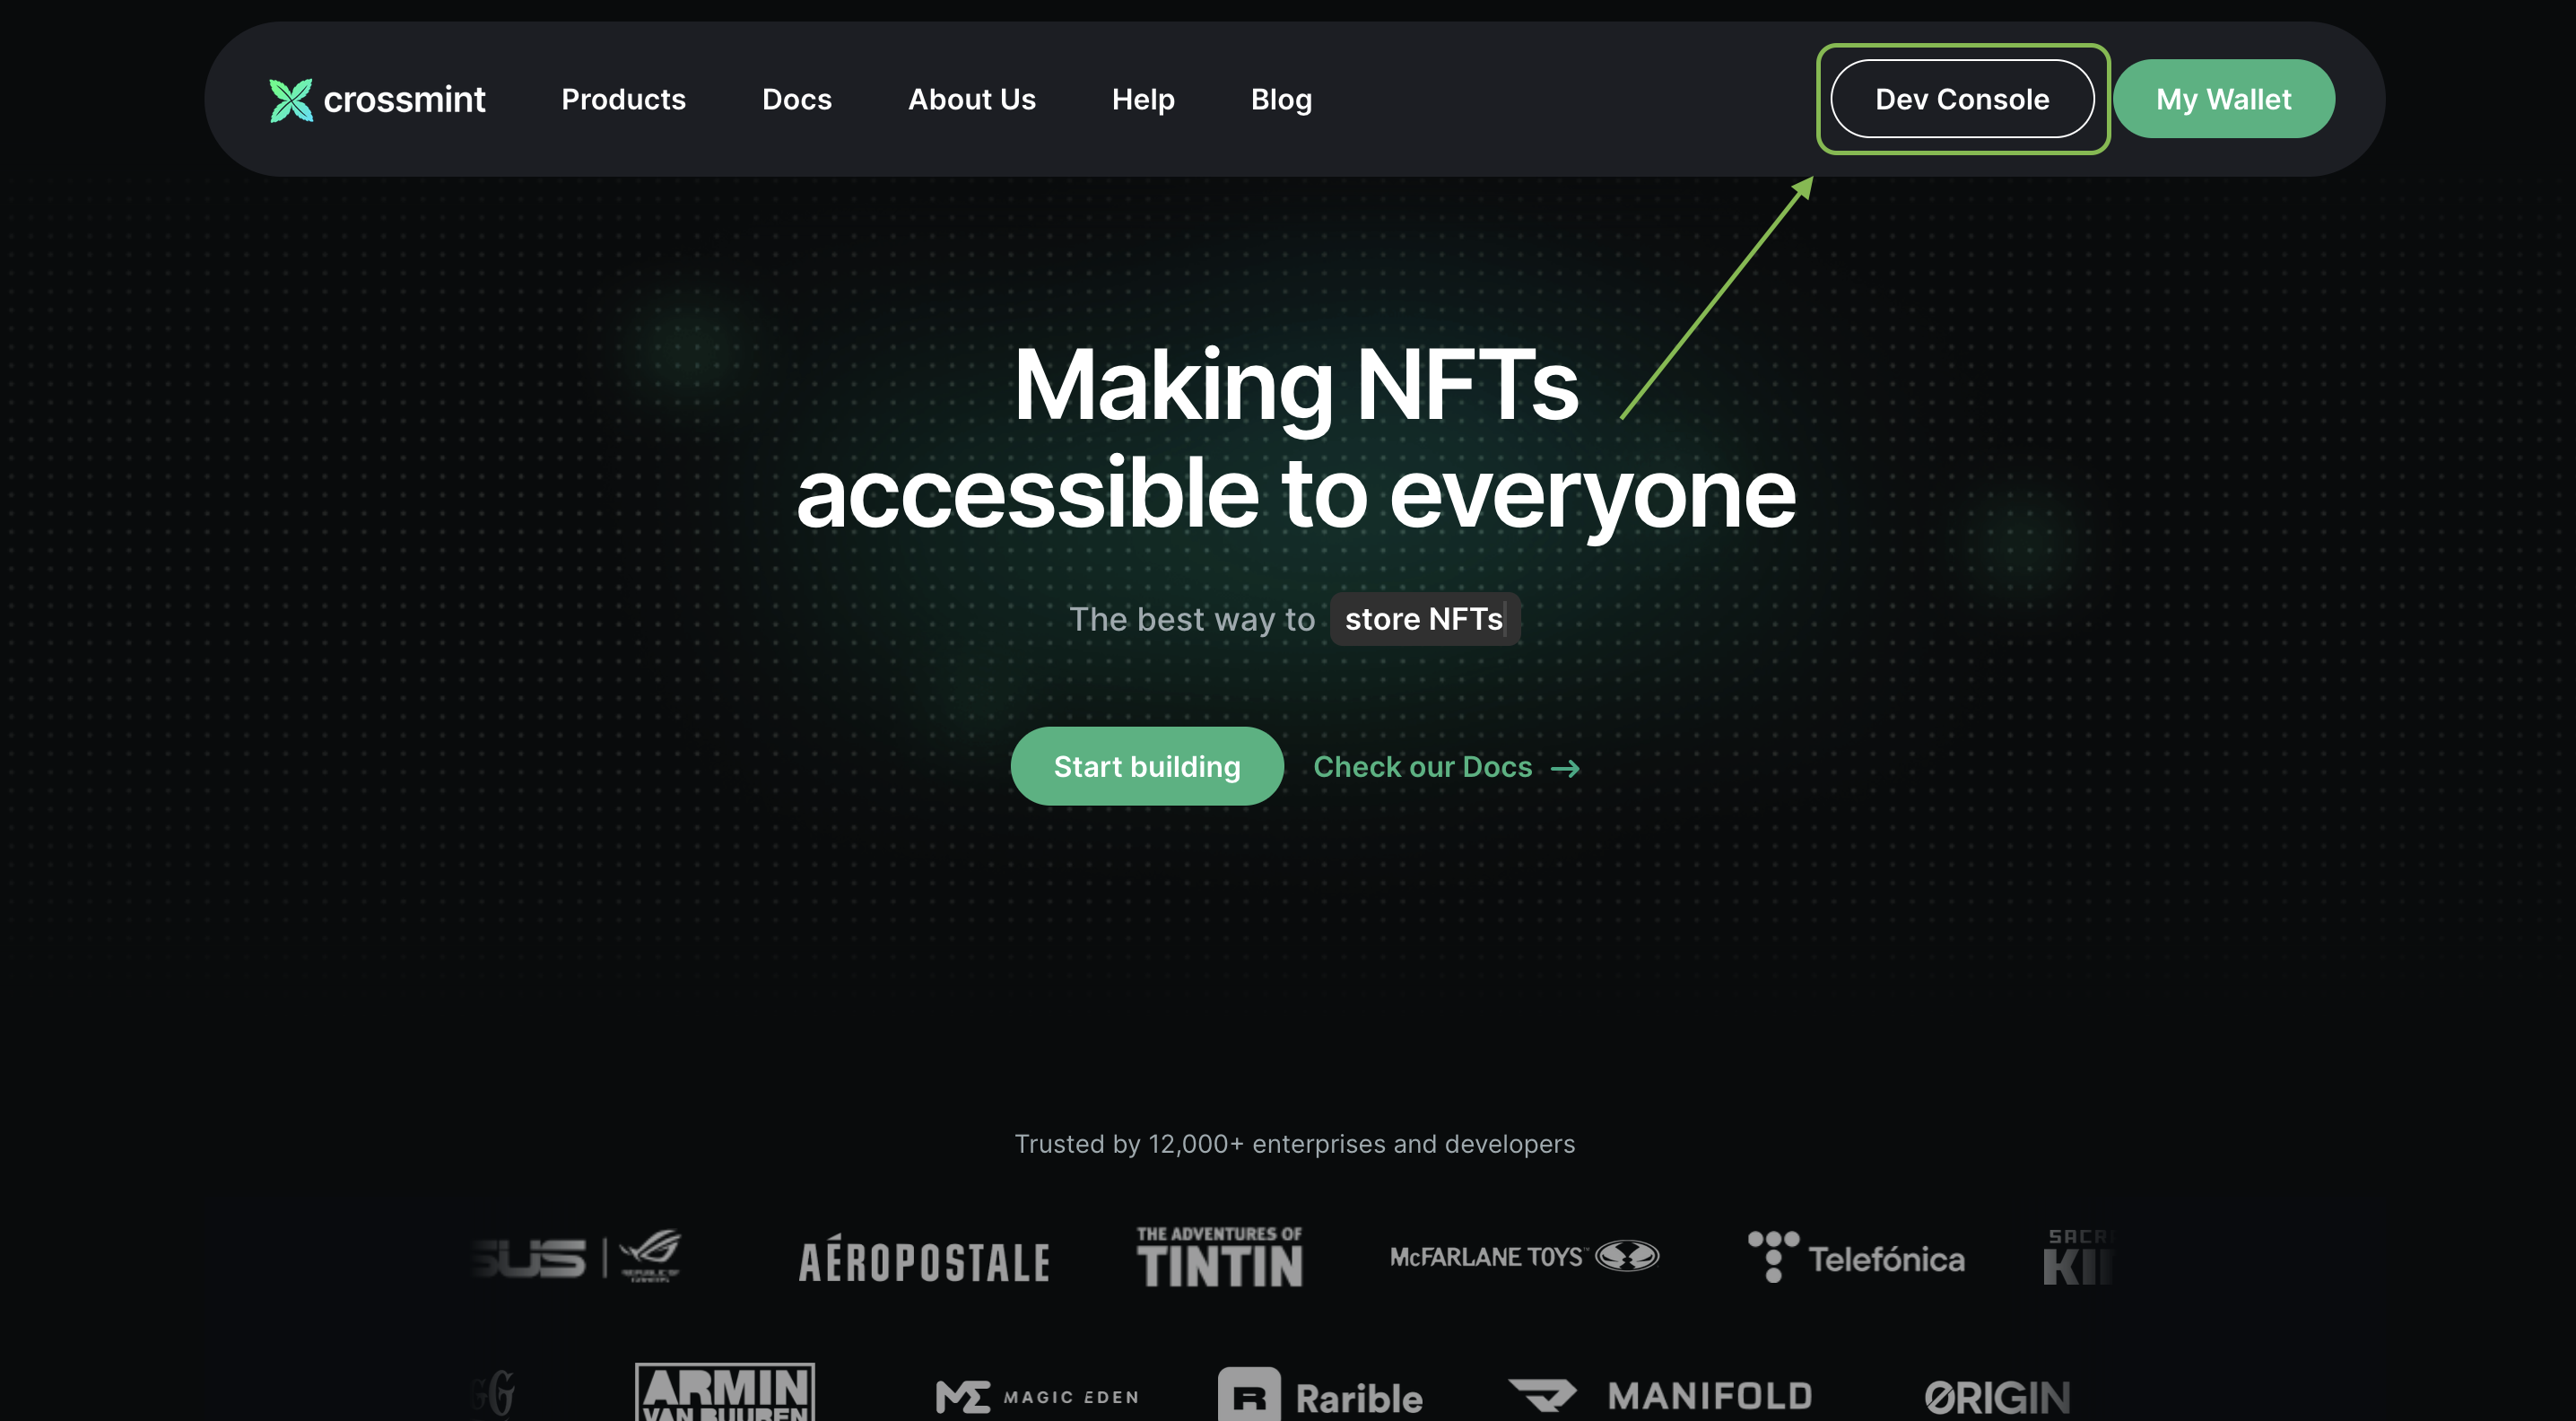Open the Docs navigation item

[796, 99]
